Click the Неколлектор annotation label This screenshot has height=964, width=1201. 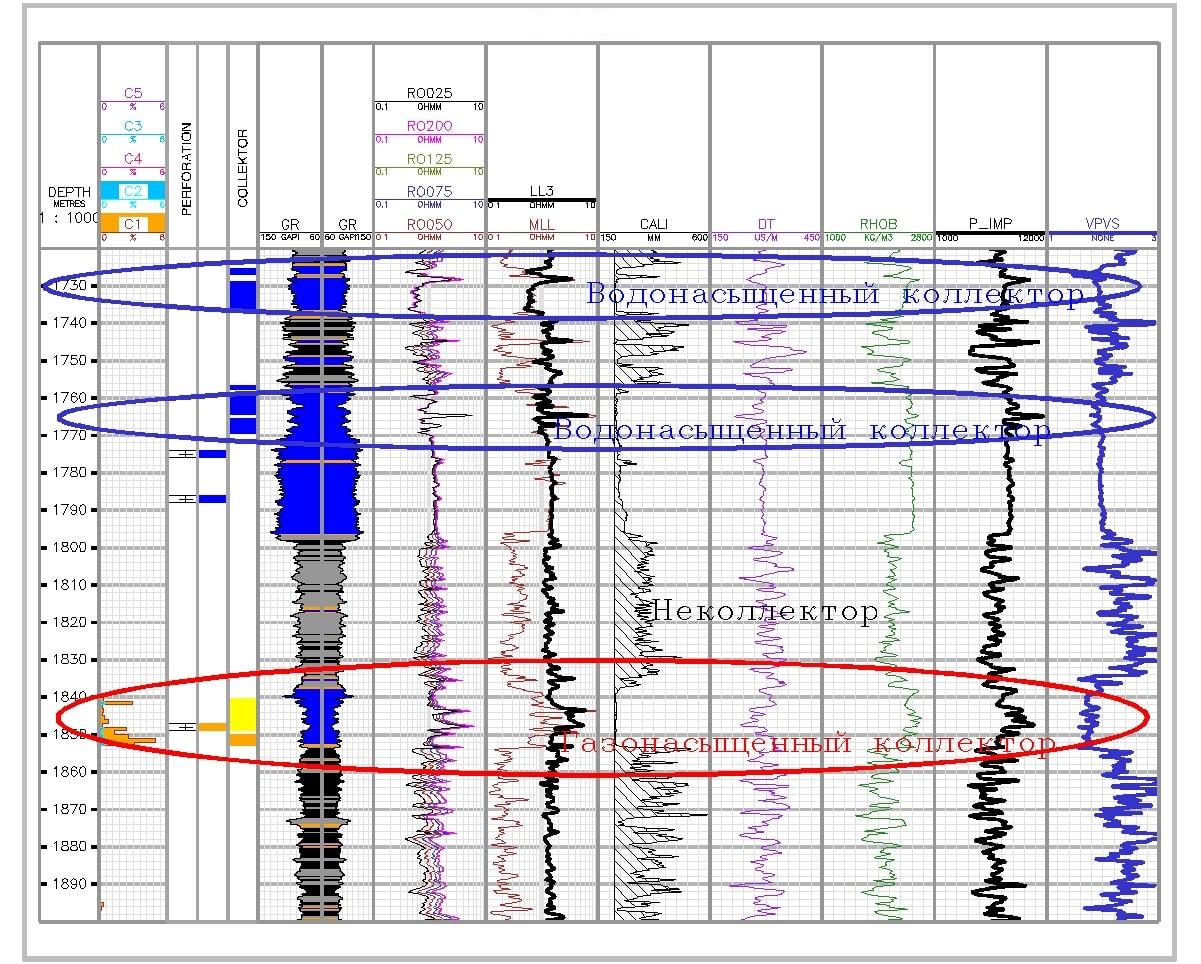point(765,610)
